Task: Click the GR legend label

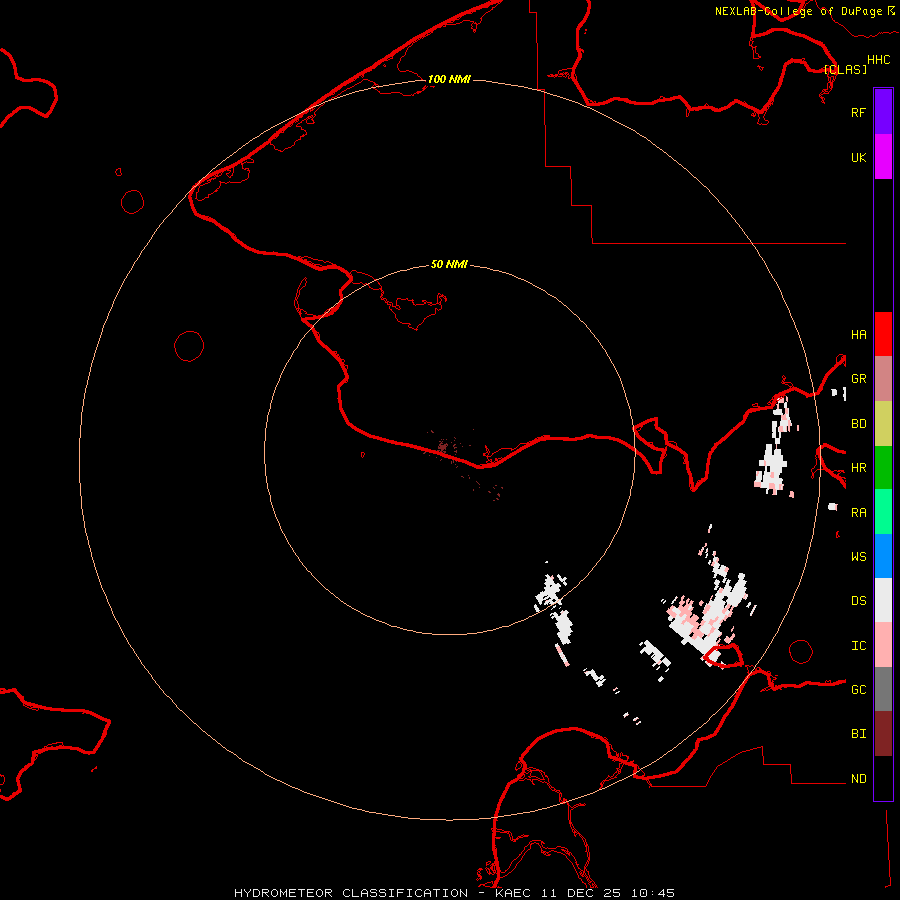Action: pos(858,379)
